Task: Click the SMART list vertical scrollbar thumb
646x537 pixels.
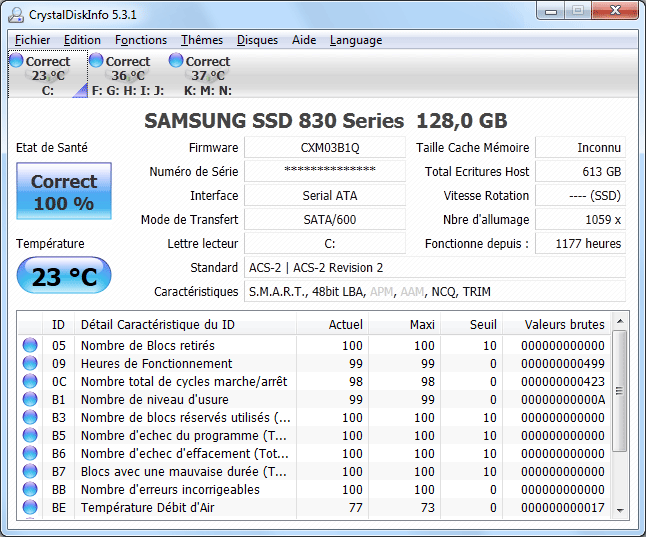Action: click(x=619, y=391)
